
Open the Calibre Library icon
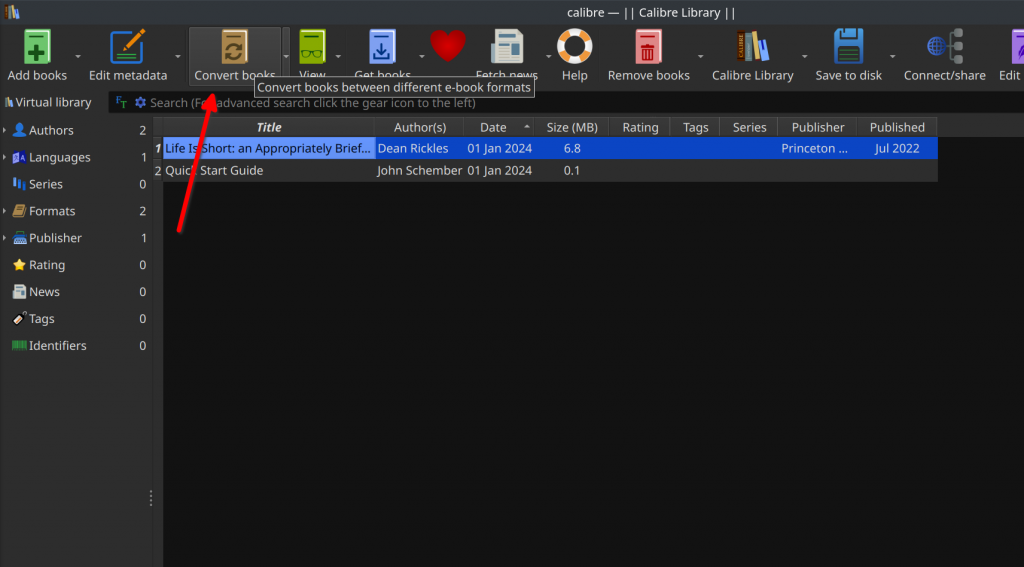(752, 46)
